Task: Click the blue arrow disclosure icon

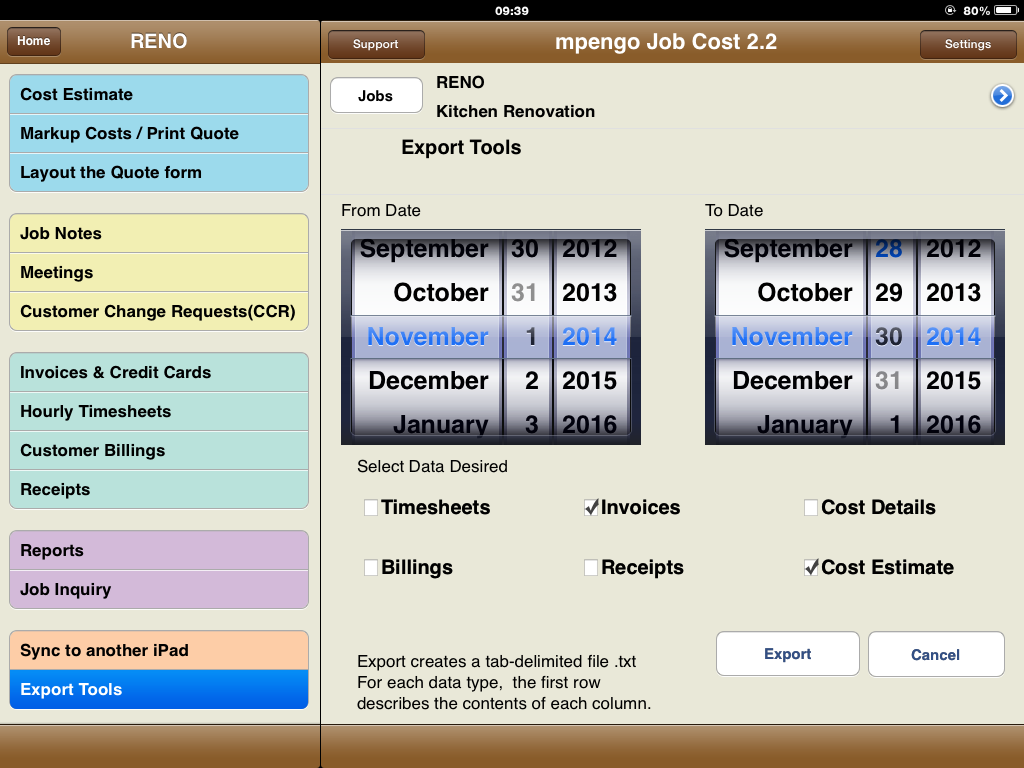Action: (x=1002, y=96)
